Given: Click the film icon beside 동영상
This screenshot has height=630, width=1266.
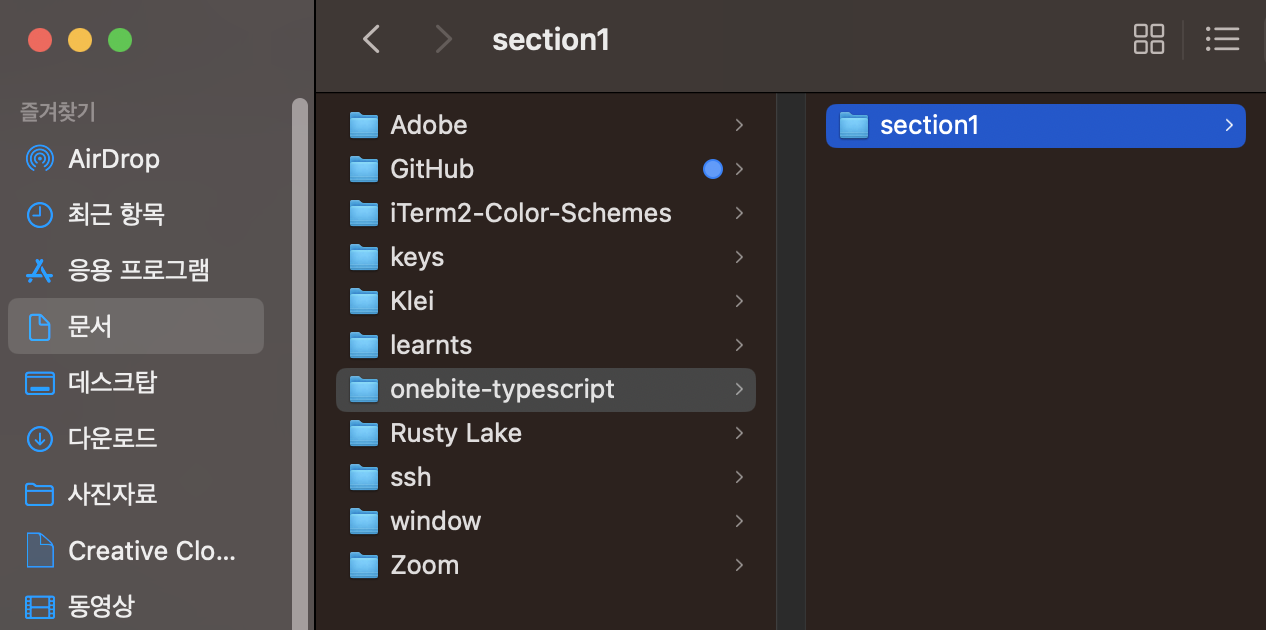Looking at the screenshot, I should (39, 606).
